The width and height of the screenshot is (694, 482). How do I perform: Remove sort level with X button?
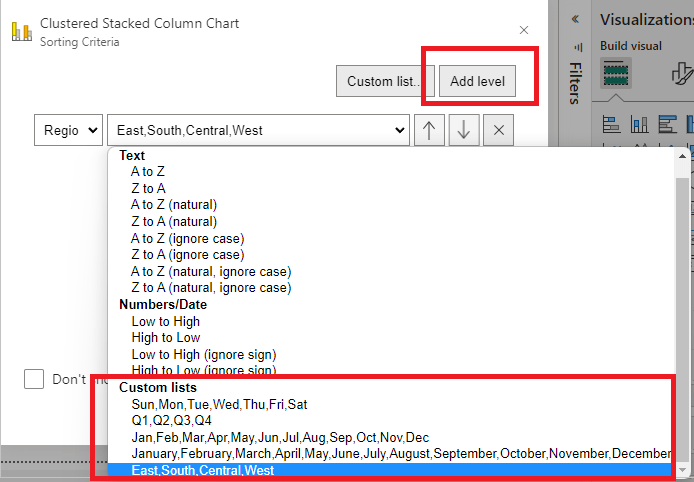click(x=499, y=130)
